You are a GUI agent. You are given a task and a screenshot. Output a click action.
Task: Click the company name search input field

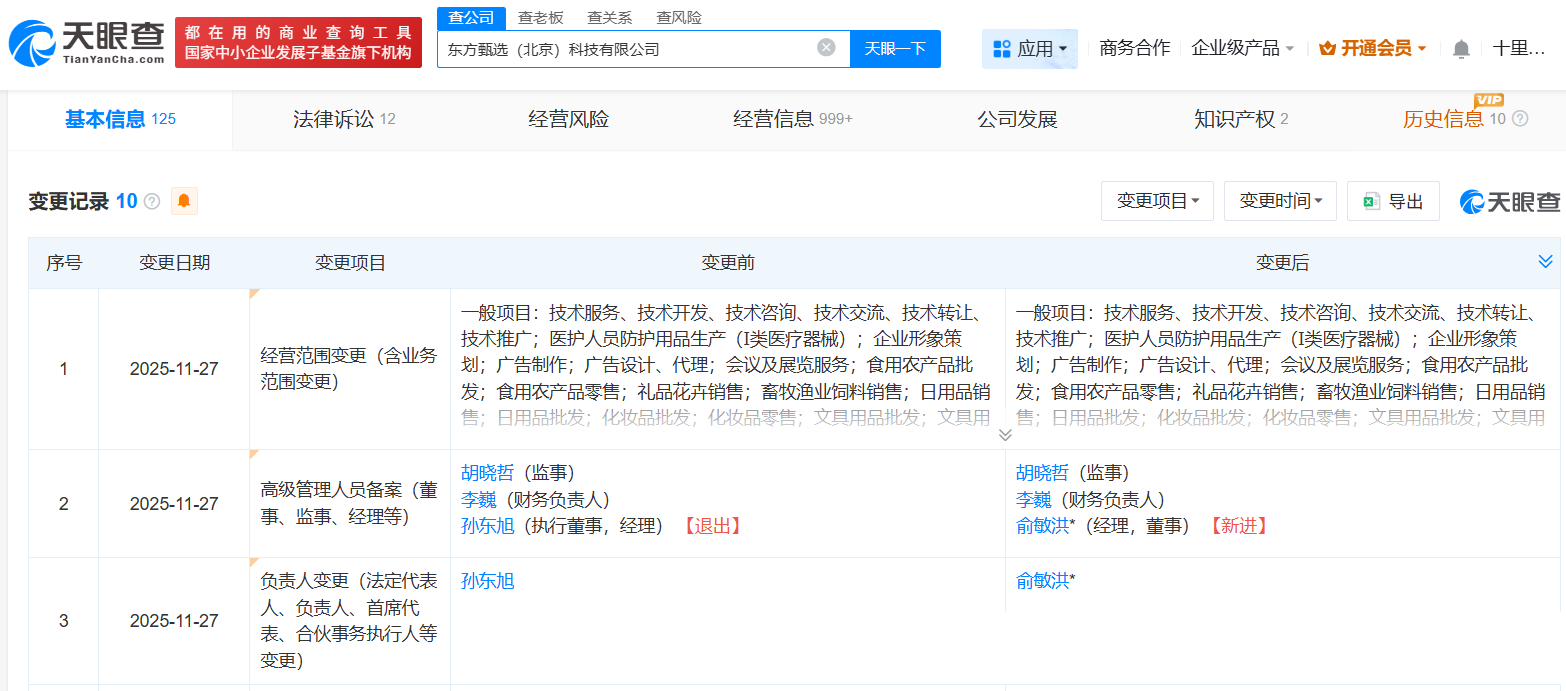pos(625,48)
